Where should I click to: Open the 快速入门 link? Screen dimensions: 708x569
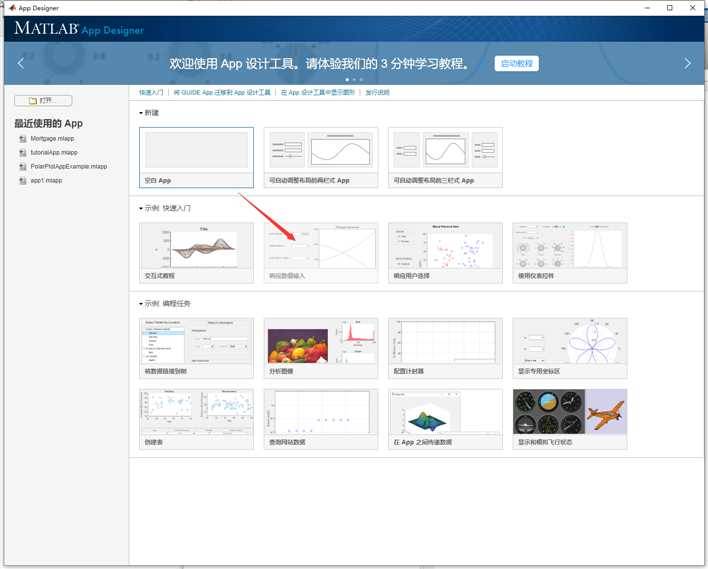151,93
